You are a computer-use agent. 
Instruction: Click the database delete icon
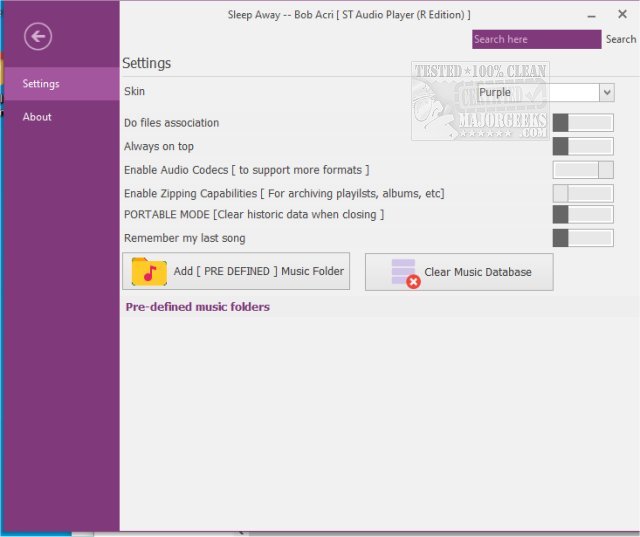click(405, 273)
